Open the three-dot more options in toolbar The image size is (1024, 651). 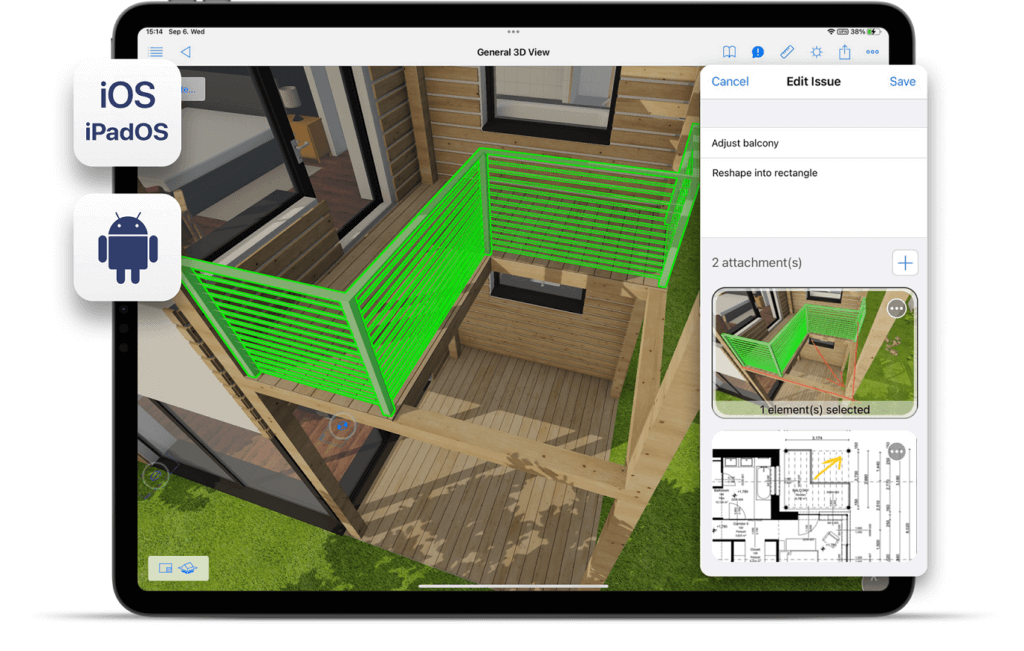click(873, 52)
